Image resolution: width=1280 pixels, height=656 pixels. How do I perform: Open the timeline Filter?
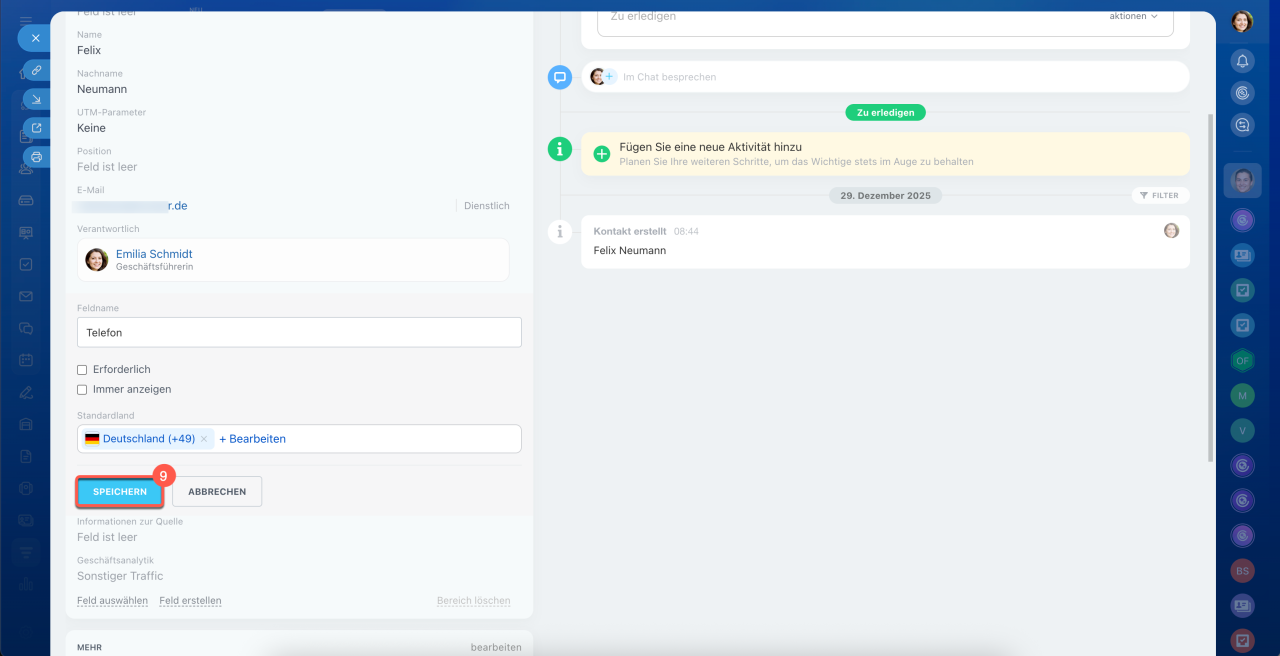tap(1159, 196)
